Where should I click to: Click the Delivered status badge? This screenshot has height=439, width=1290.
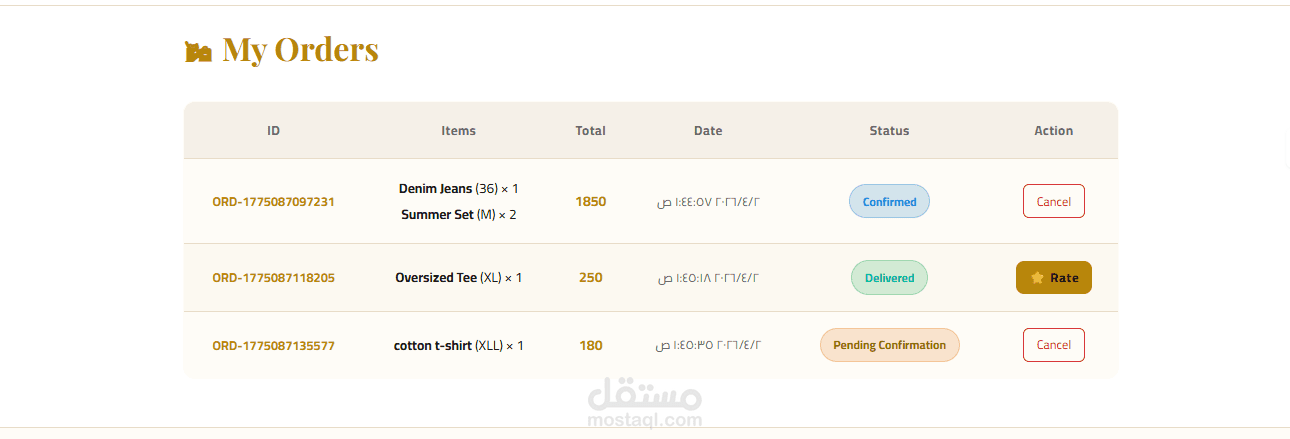(x=889, y=278)
